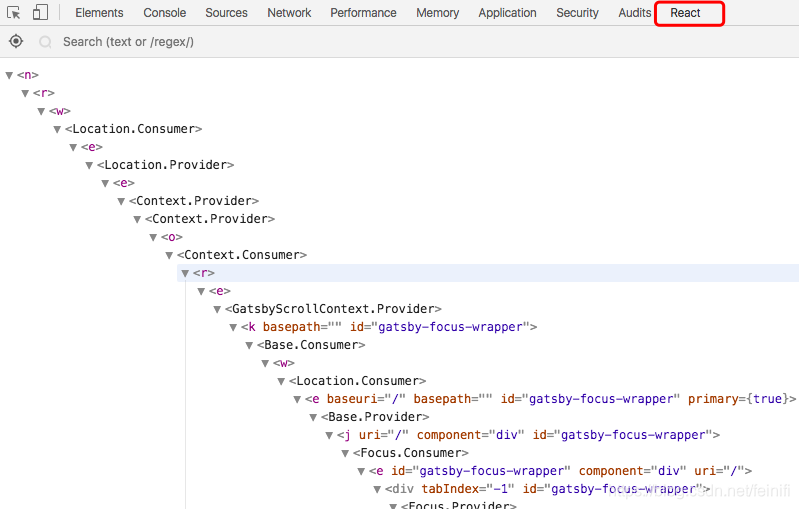Viewport: 799px width, 509px height.
Task: Click the select-component target icon
Action: point(16,41)
